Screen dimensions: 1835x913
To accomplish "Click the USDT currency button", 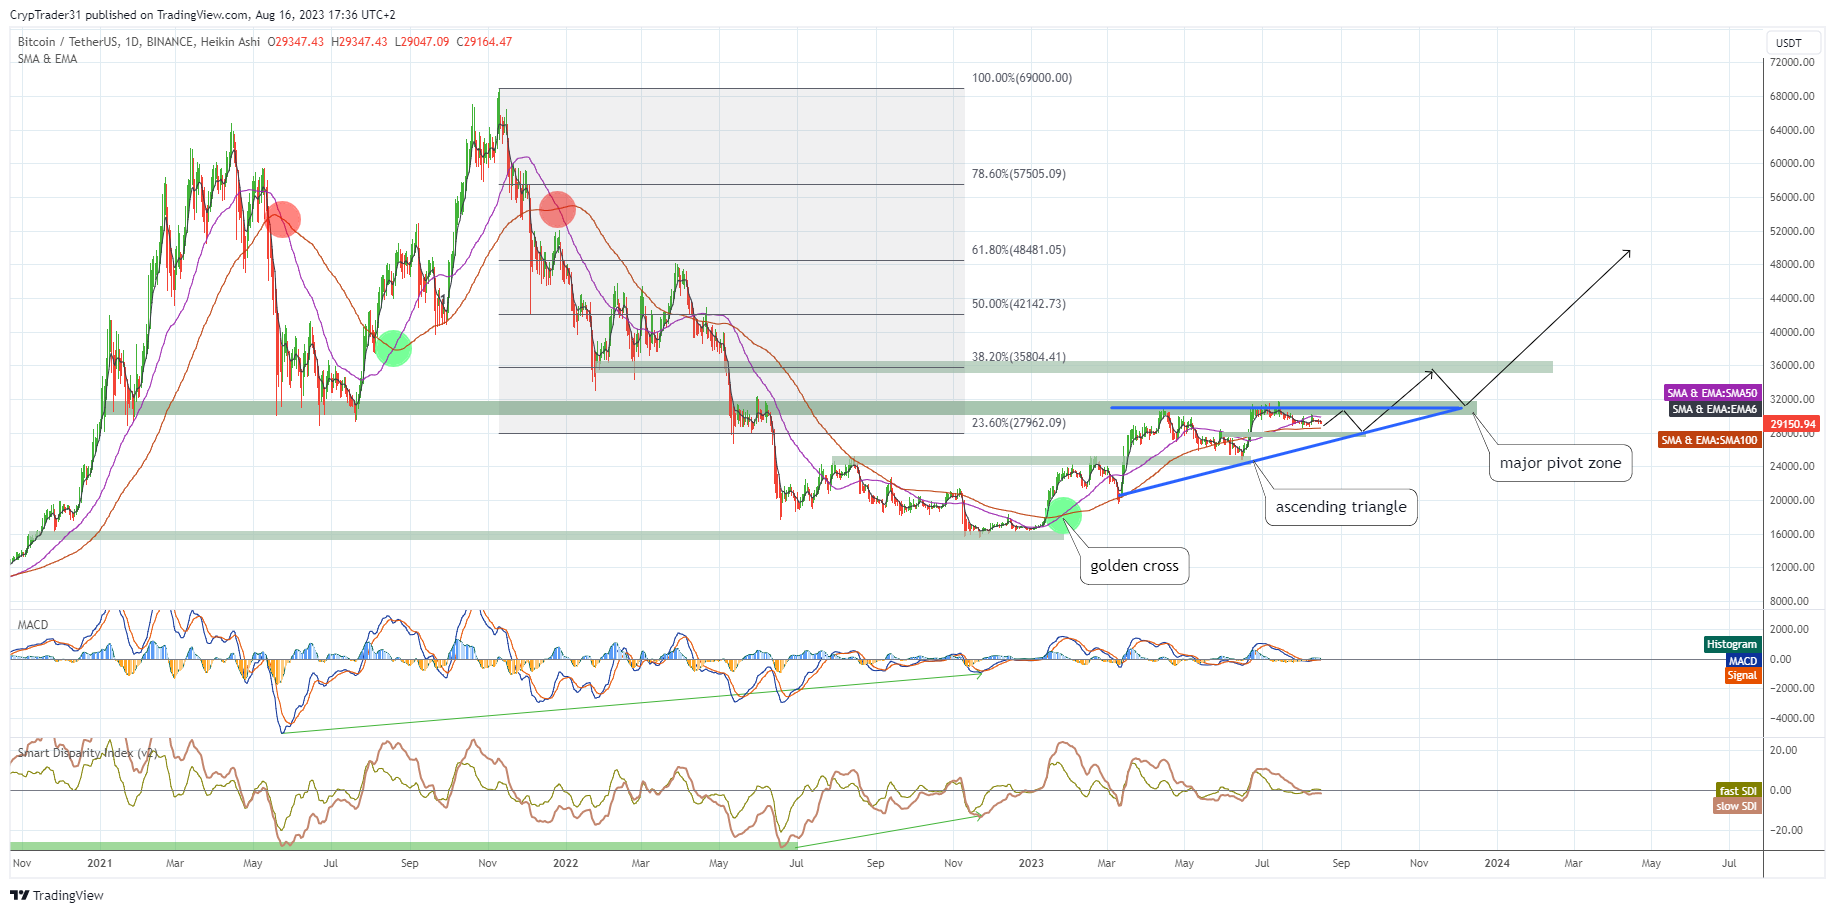I will tap(1789, 43).
